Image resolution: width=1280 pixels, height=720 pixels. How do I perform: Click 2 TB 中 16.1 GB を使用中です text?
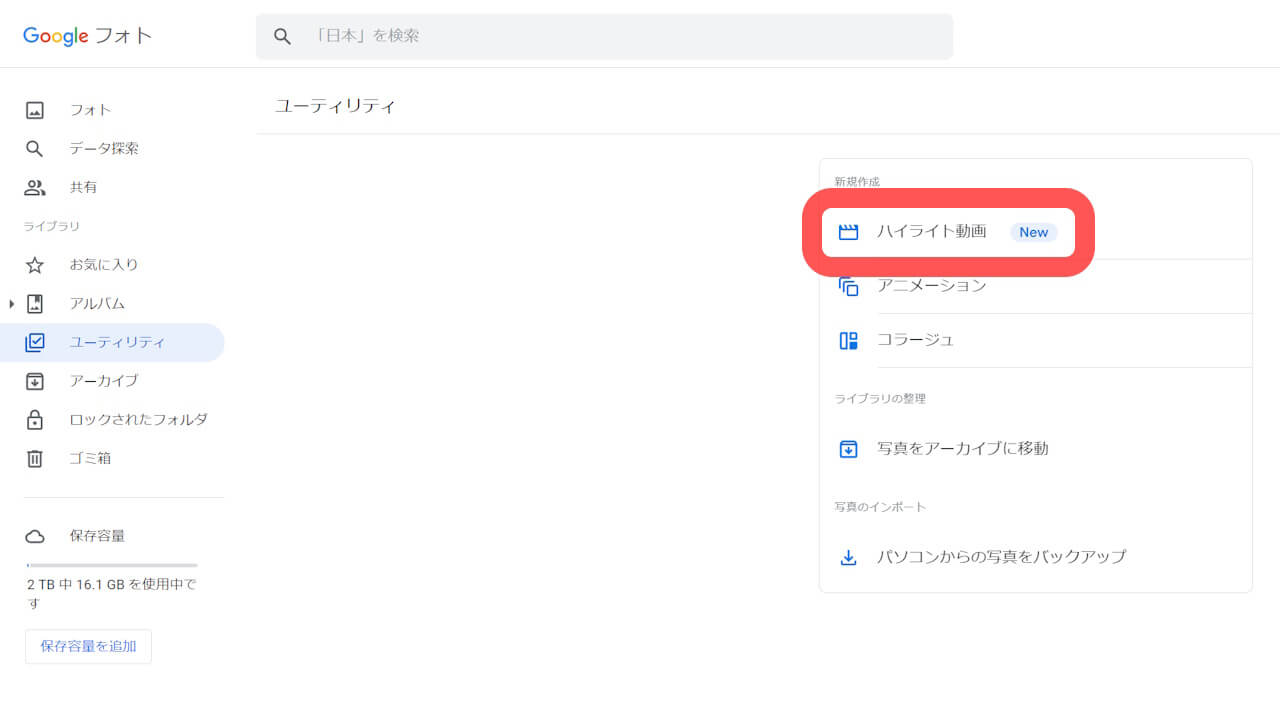pyautogui.click(x=112, y=593)
